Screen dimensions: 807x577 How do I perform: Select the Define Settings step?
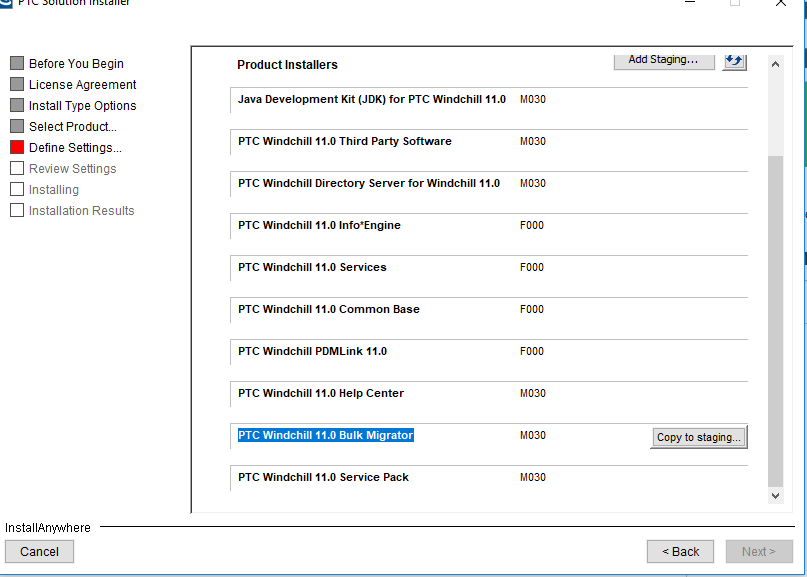tap(72, 147)
